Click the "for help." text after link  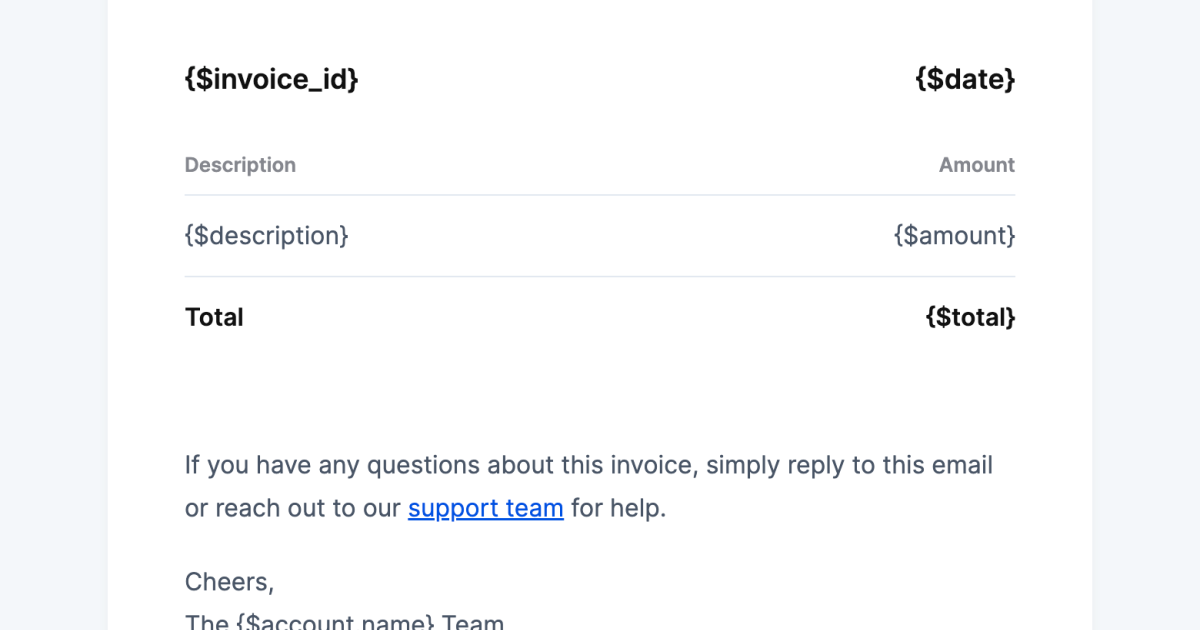point(618,508)
